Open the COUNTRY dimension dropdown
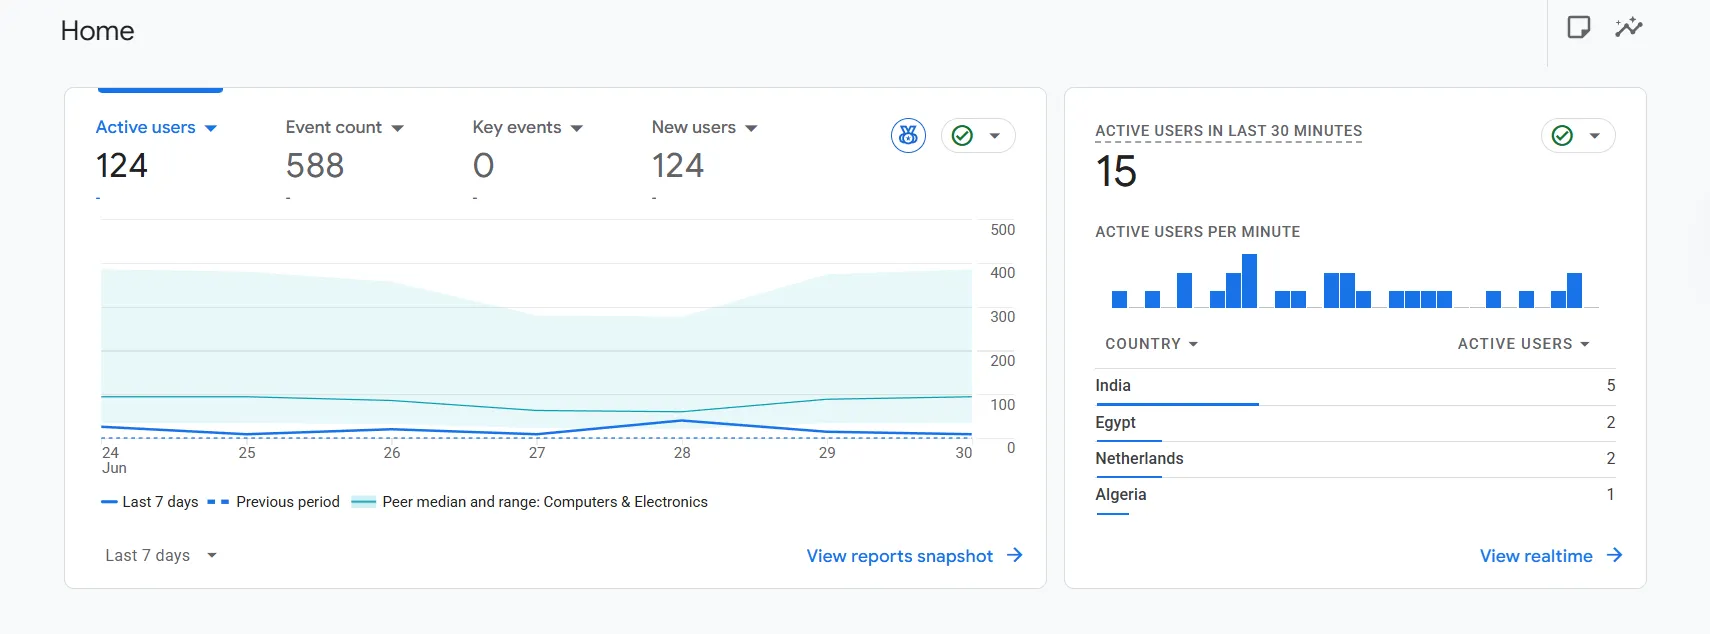1710x634 pixels. click(1151, 343)
